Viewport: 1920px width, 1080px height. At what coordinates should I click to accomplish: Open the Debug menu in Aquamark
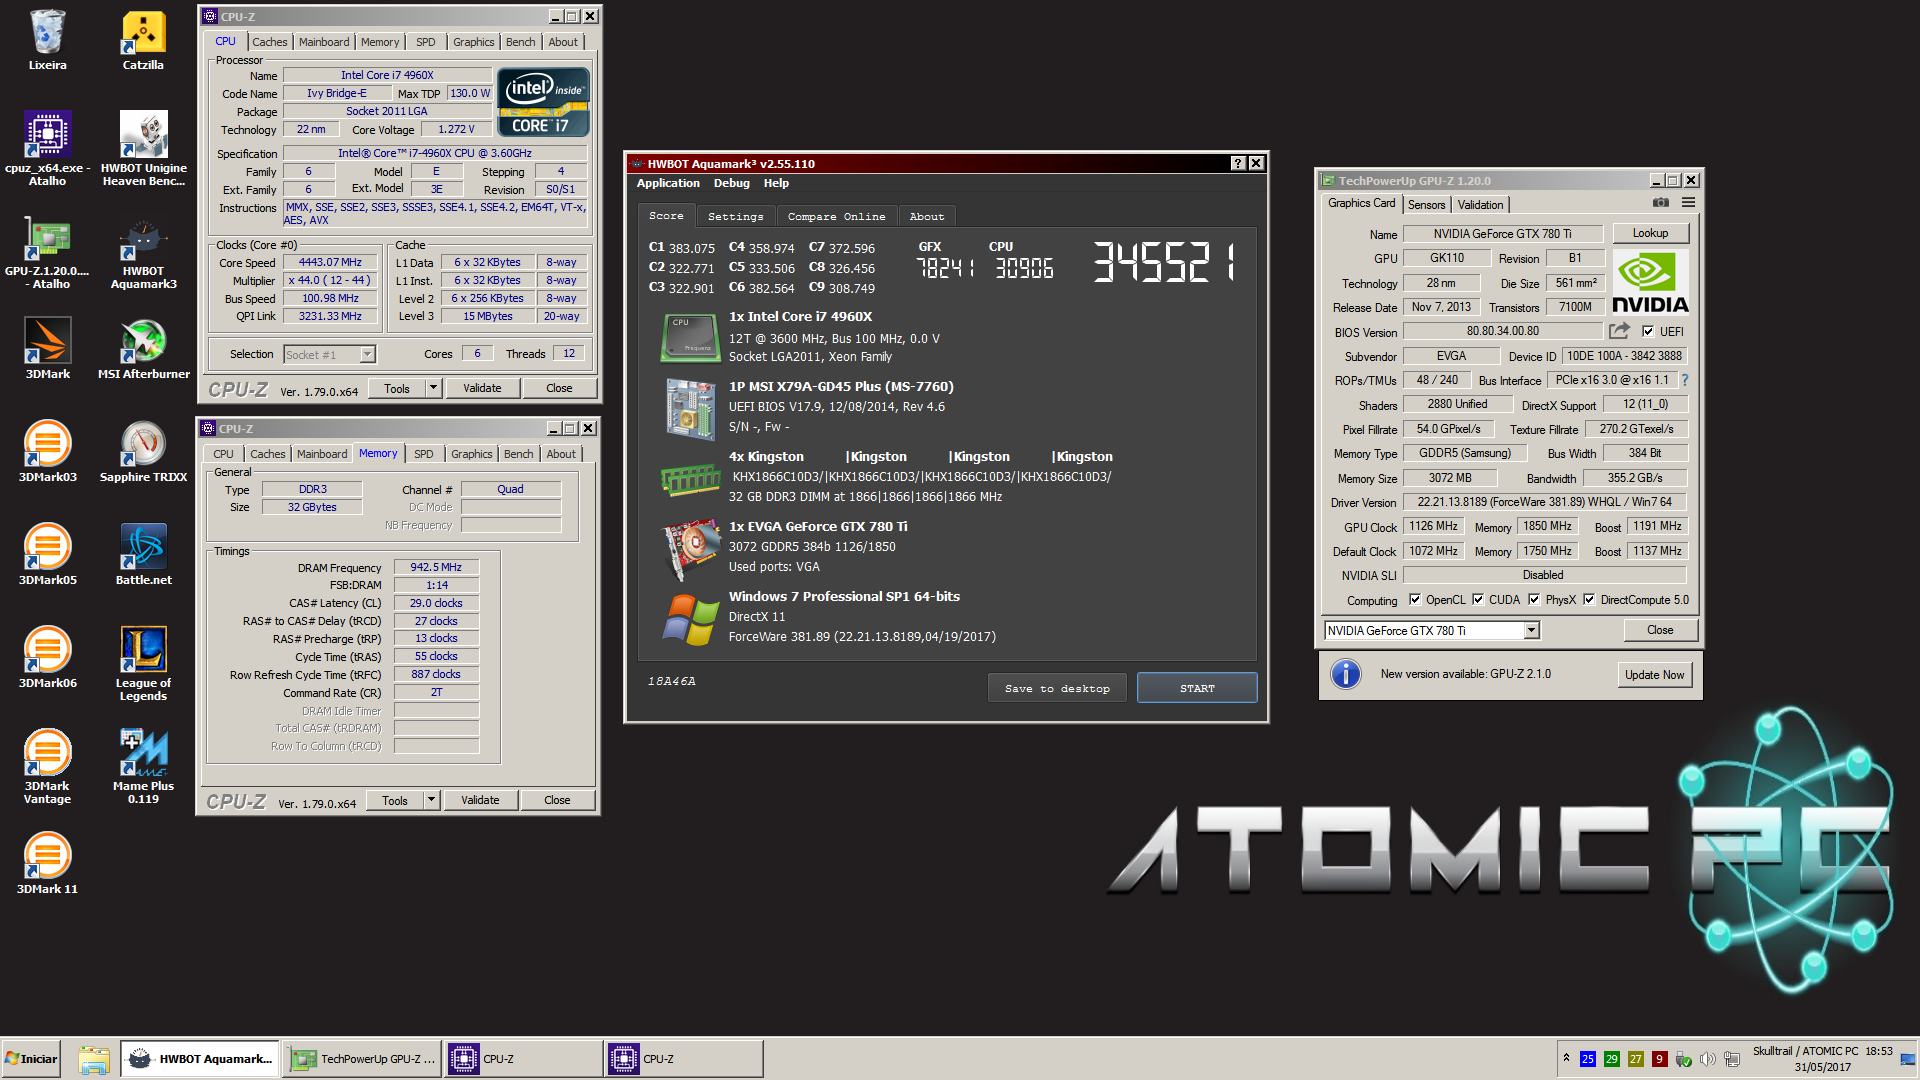click(731, 183)
